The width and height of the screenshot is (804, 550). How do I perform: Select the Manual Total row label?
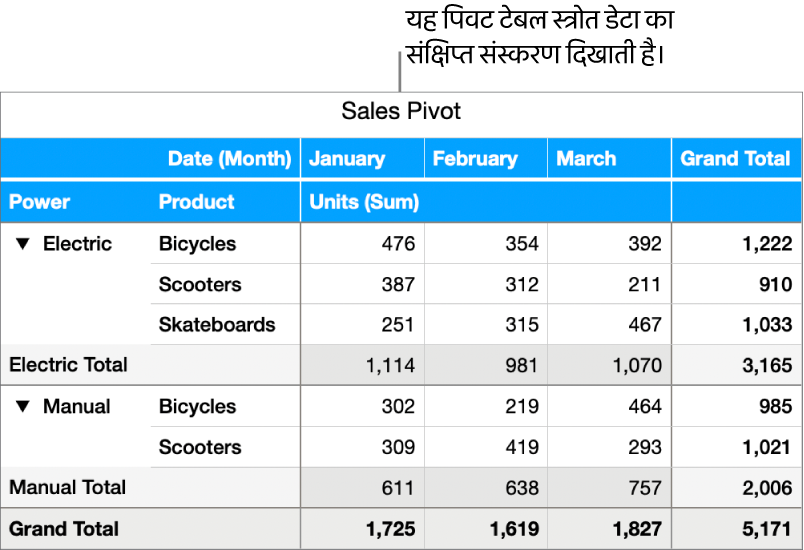pyautogui.click(x=68, y=488)
